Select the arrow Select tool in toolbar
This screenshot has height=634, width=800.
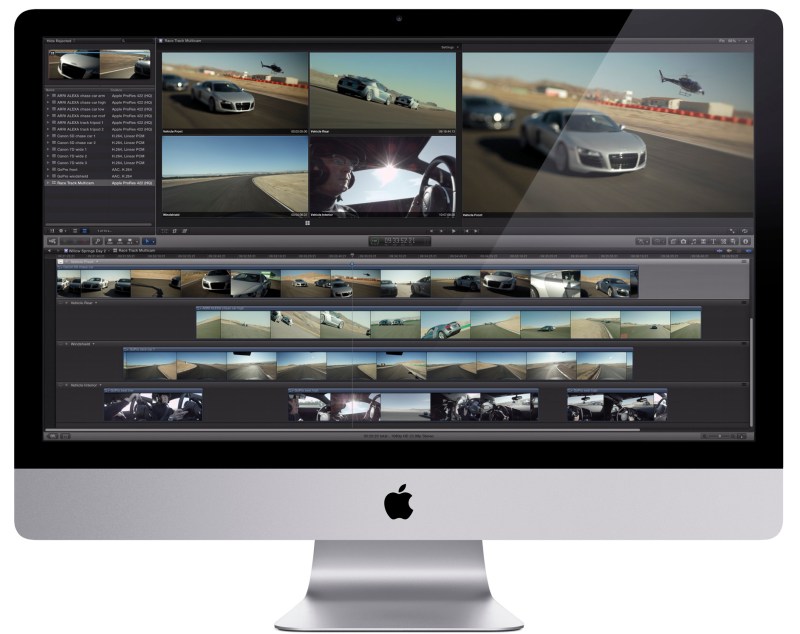150,241
